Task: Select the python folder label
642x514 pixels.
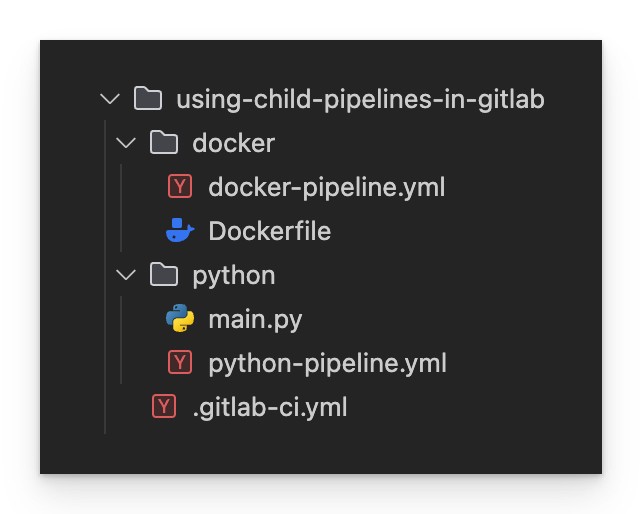Action: coord(234,276)
